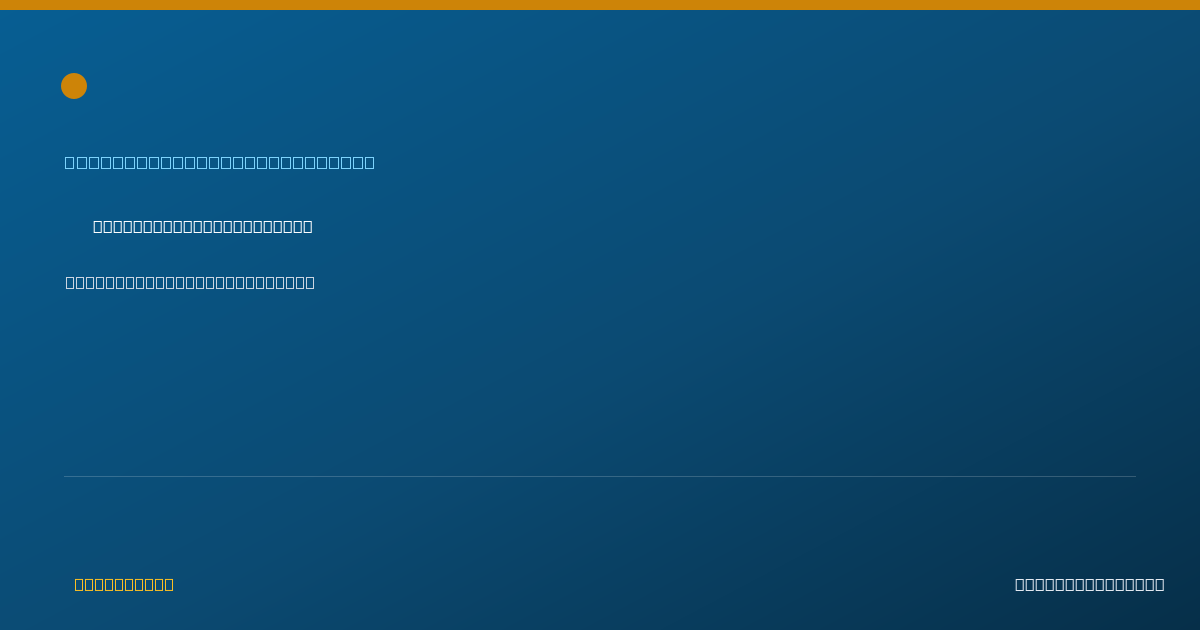Screen dimensions: 1200x630
Task: Click the left end of divider line
Action: 65,476
